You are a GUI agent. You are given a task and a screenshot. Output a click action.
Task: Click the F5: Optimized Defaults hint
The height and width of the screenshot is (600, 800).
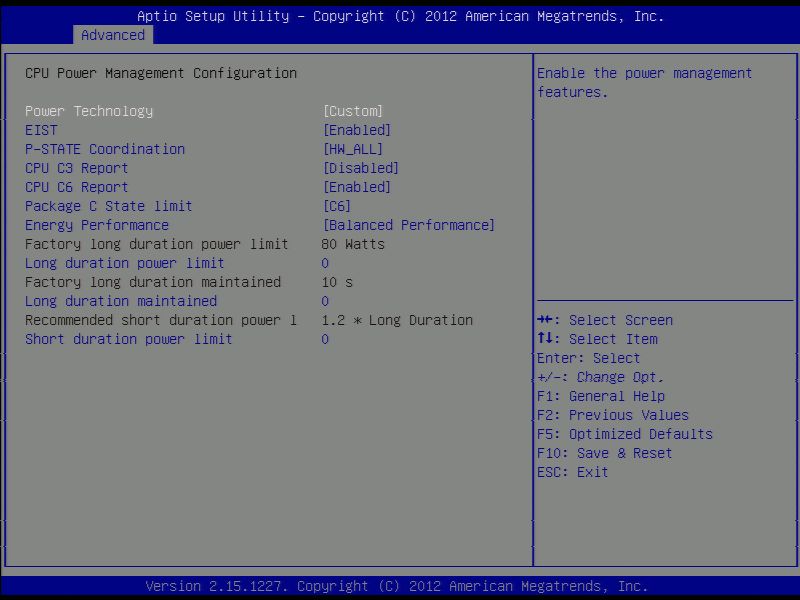click(625, 434)
